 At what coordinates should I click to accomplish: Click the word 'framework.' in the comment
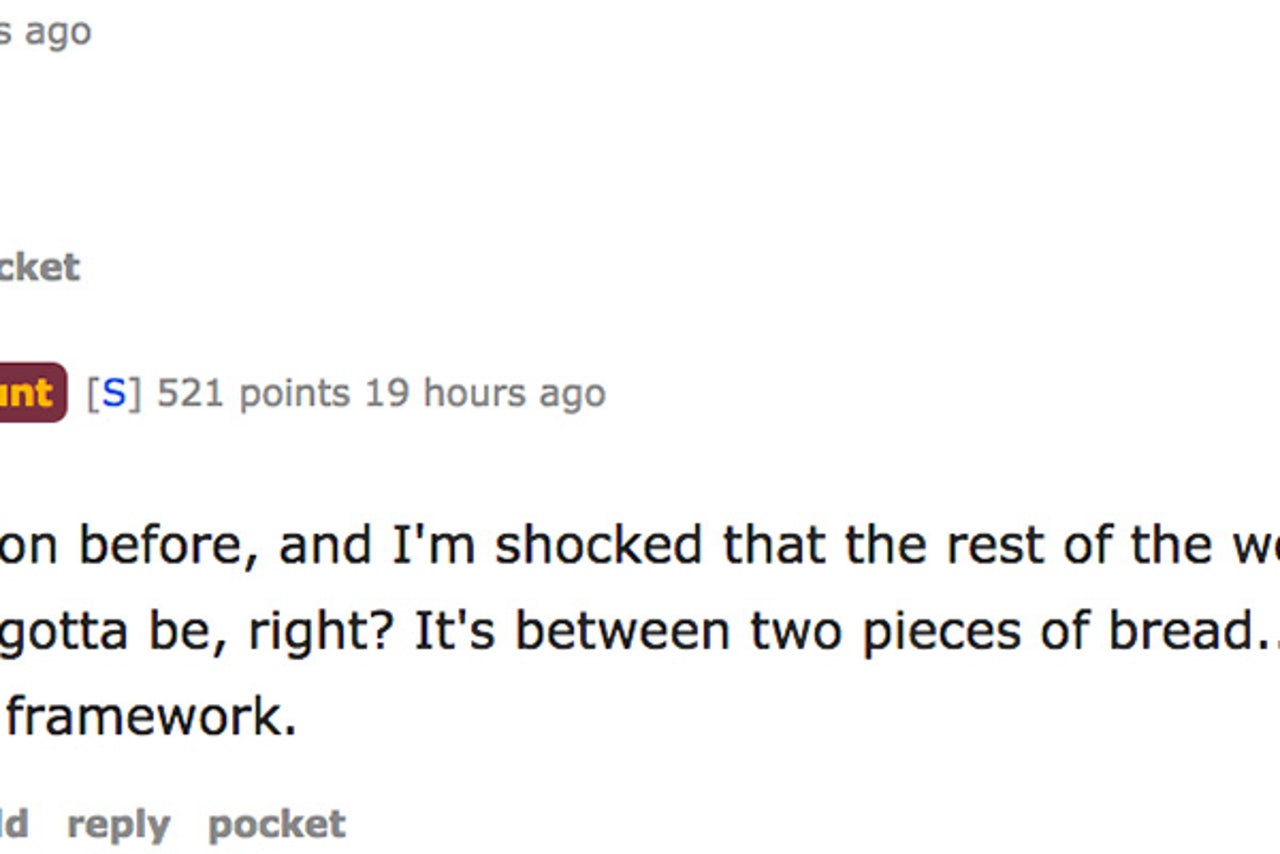click(152, 716)
